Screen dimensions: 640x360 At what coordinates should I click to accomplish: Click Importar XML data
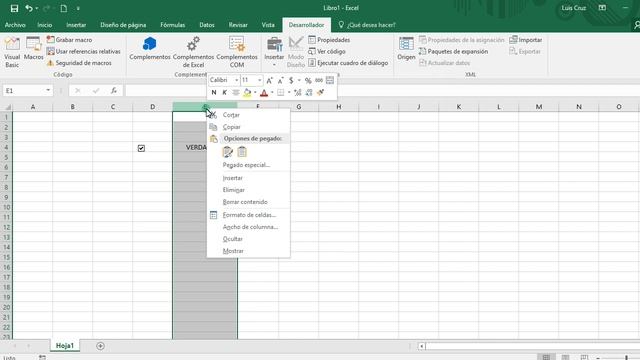[526, 40]
